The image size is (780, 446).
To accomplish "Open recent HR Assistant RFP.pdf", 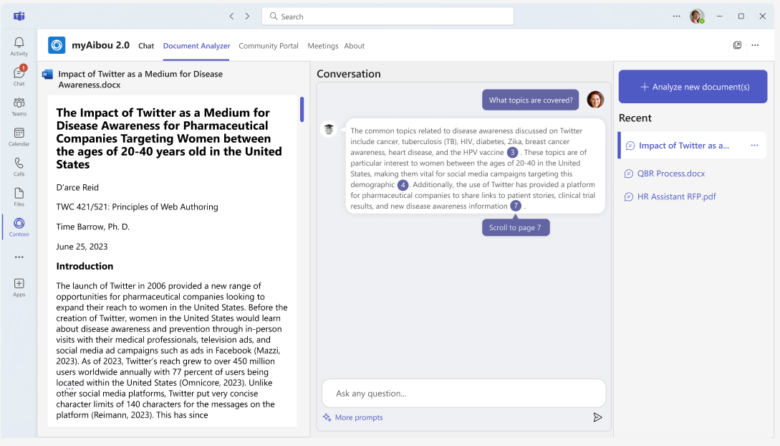I will [676, 196].
